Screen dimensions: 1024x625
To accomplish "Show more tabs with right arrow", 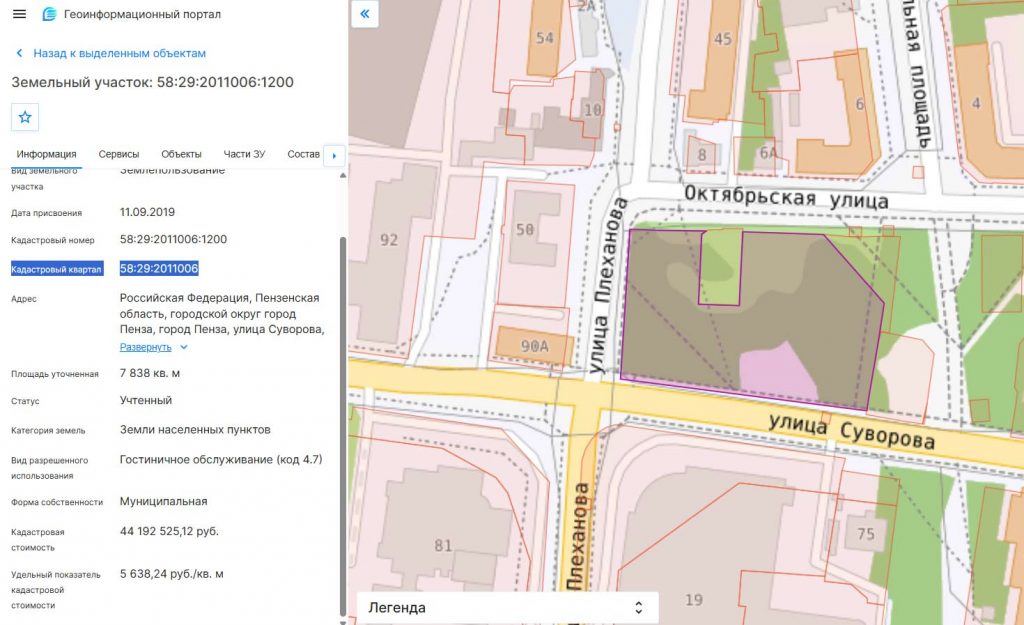I will (x=334, y=155).
